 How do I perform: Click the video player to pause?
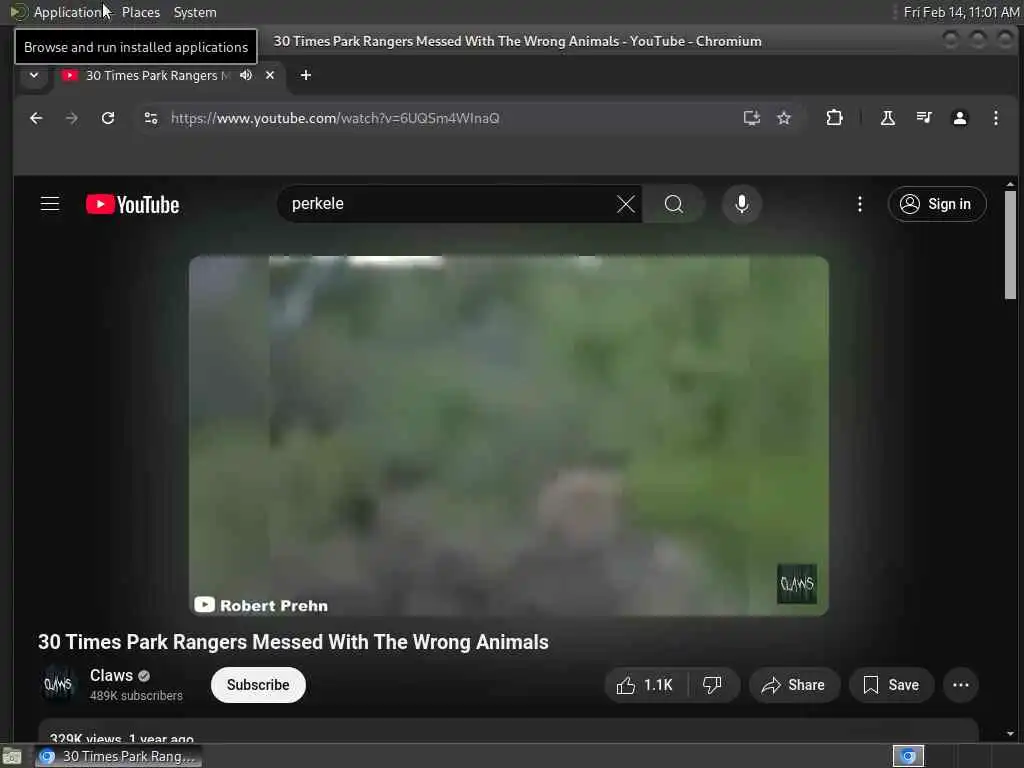click(x=509, y=436)
